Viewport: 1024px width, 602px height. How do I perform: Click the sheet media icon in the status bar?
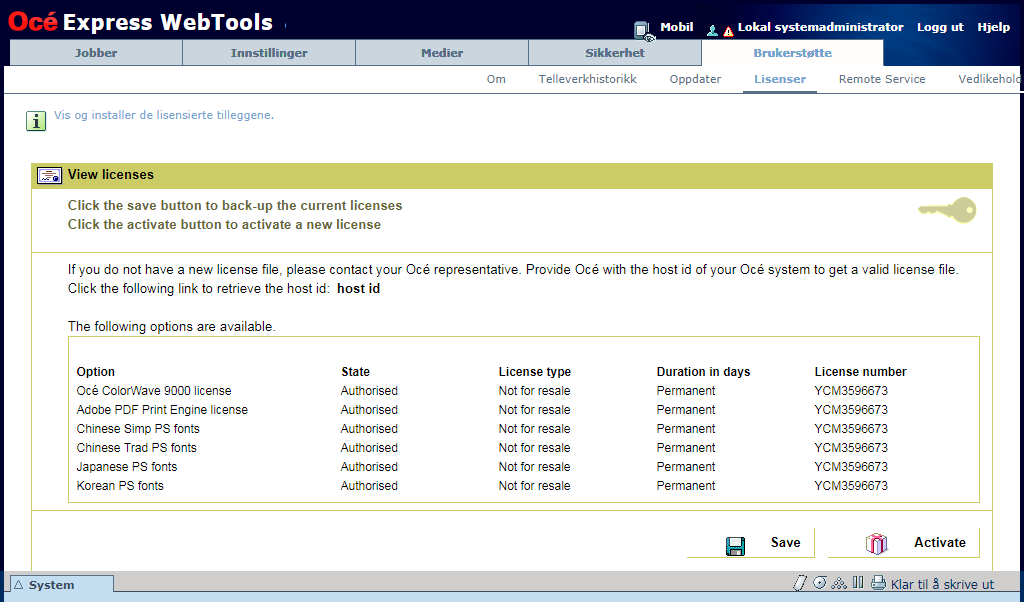click(x=799, y=583)
